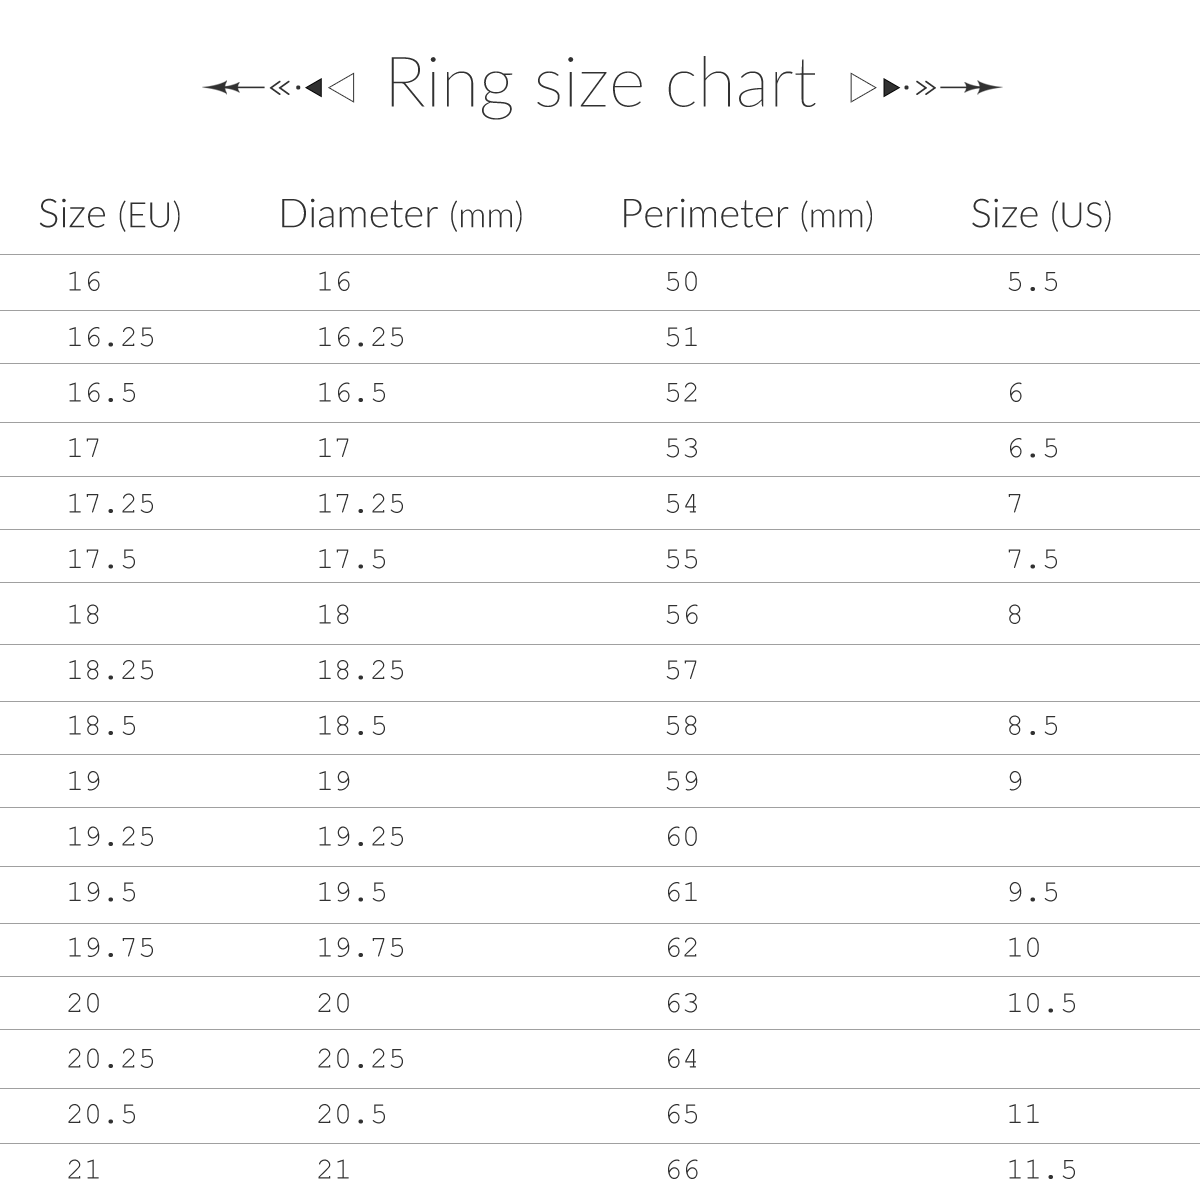Click the right arrow ornament beside the title
Image resolution: width=1200 pixels, height=1200 pixels.
(x=940, y=88)
